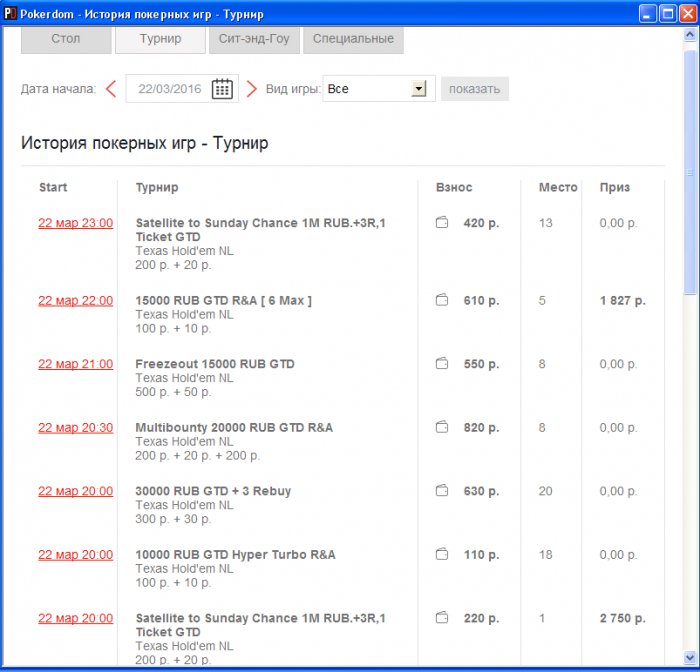Click the Место column header
Screen dimensions: 700x672
pyautogui.click(x=558, y=187)
